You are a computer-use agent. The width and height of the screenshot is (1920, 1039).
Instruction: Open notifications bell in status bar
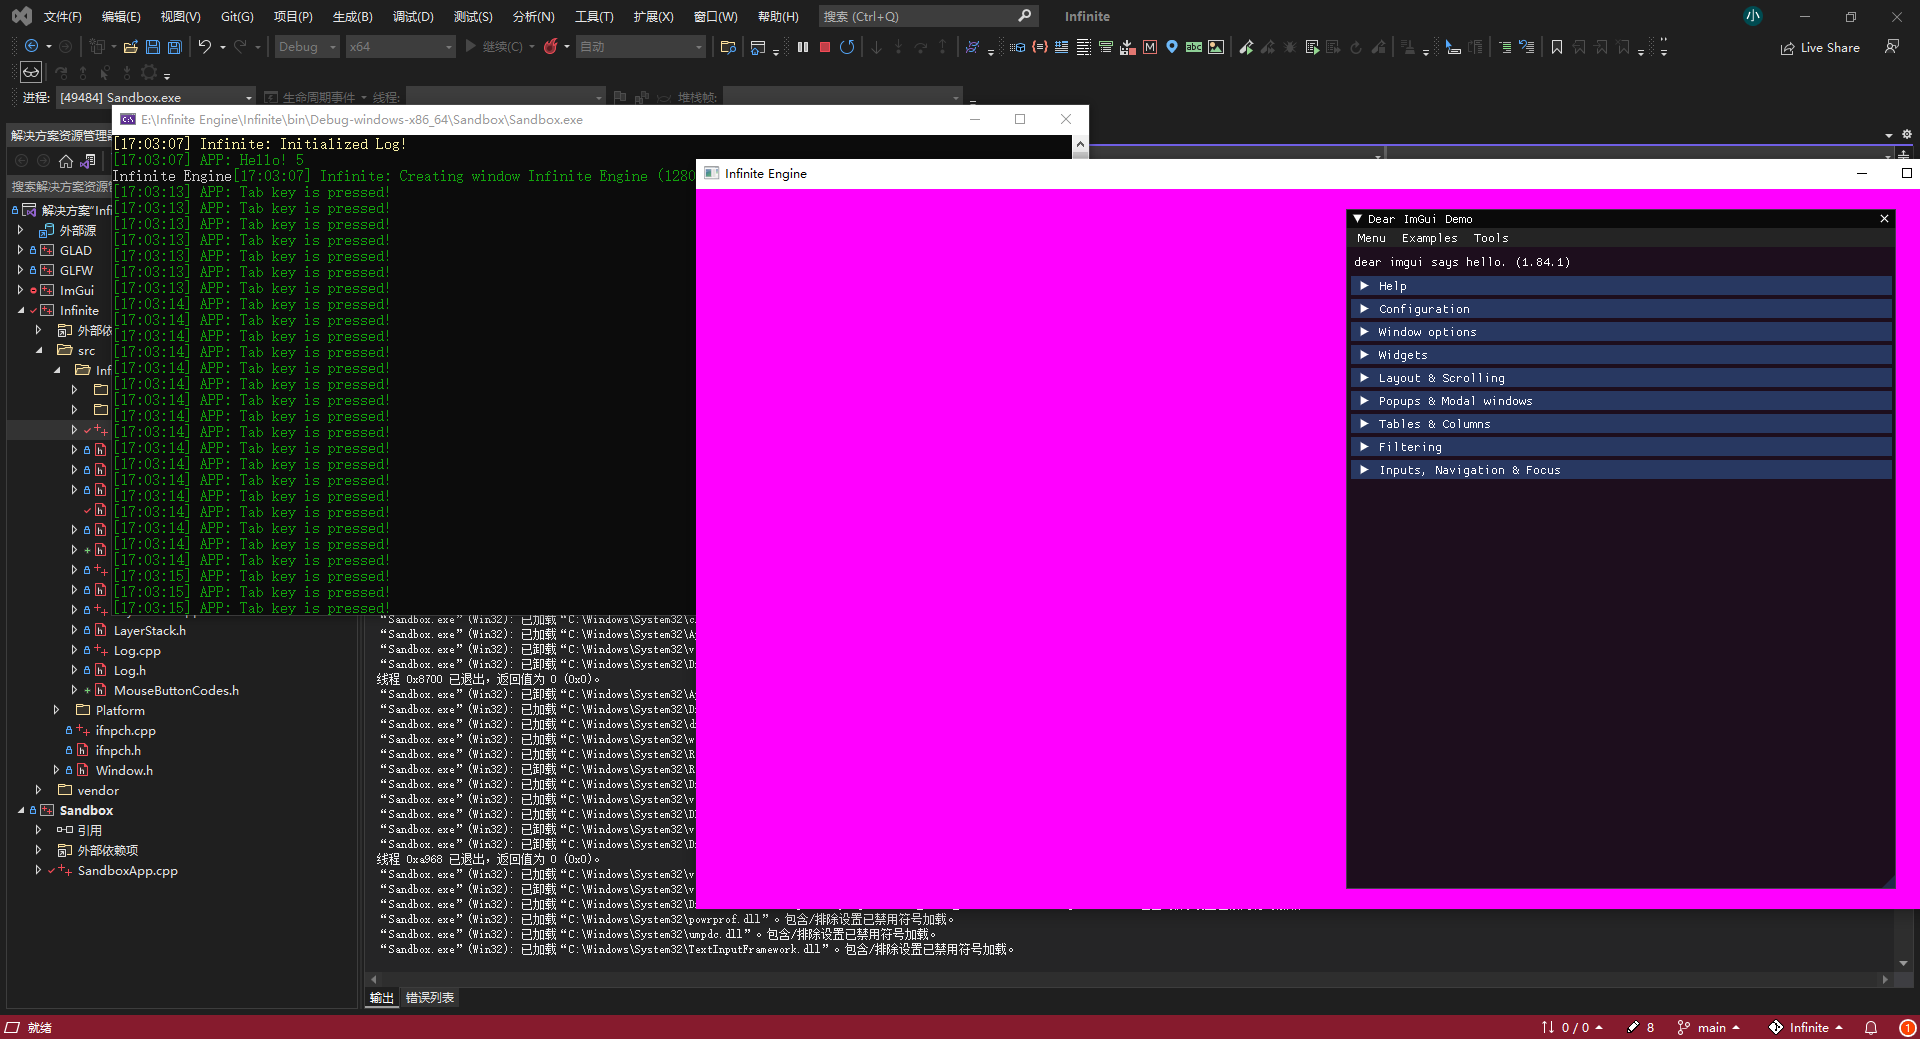click(1871, 1027)
